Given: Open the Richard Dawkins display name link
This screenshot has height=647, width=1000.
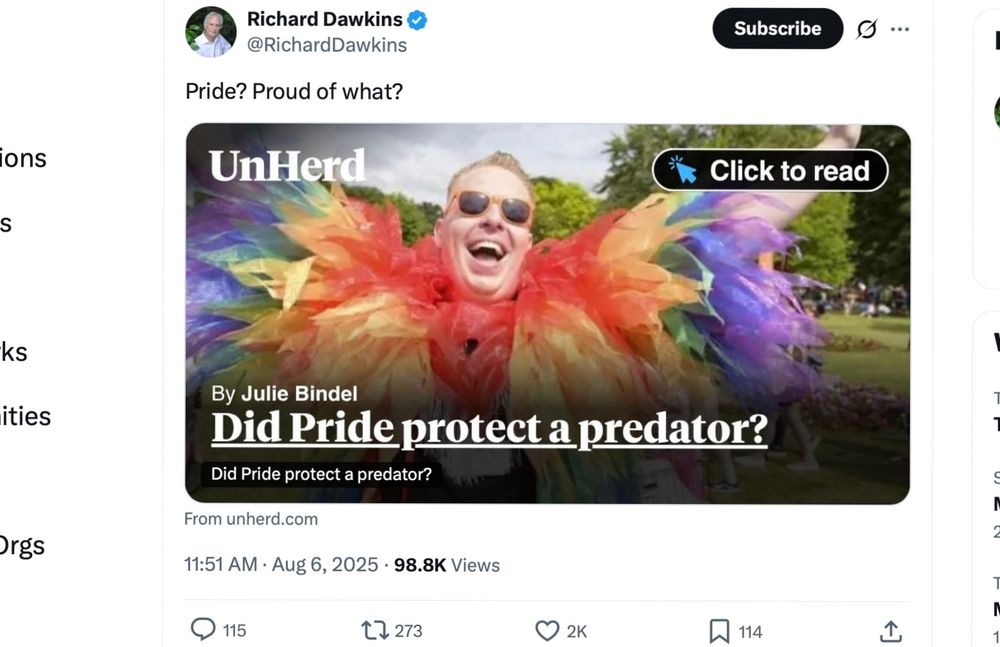Looking at the screenshot, I should click(325, 20).
